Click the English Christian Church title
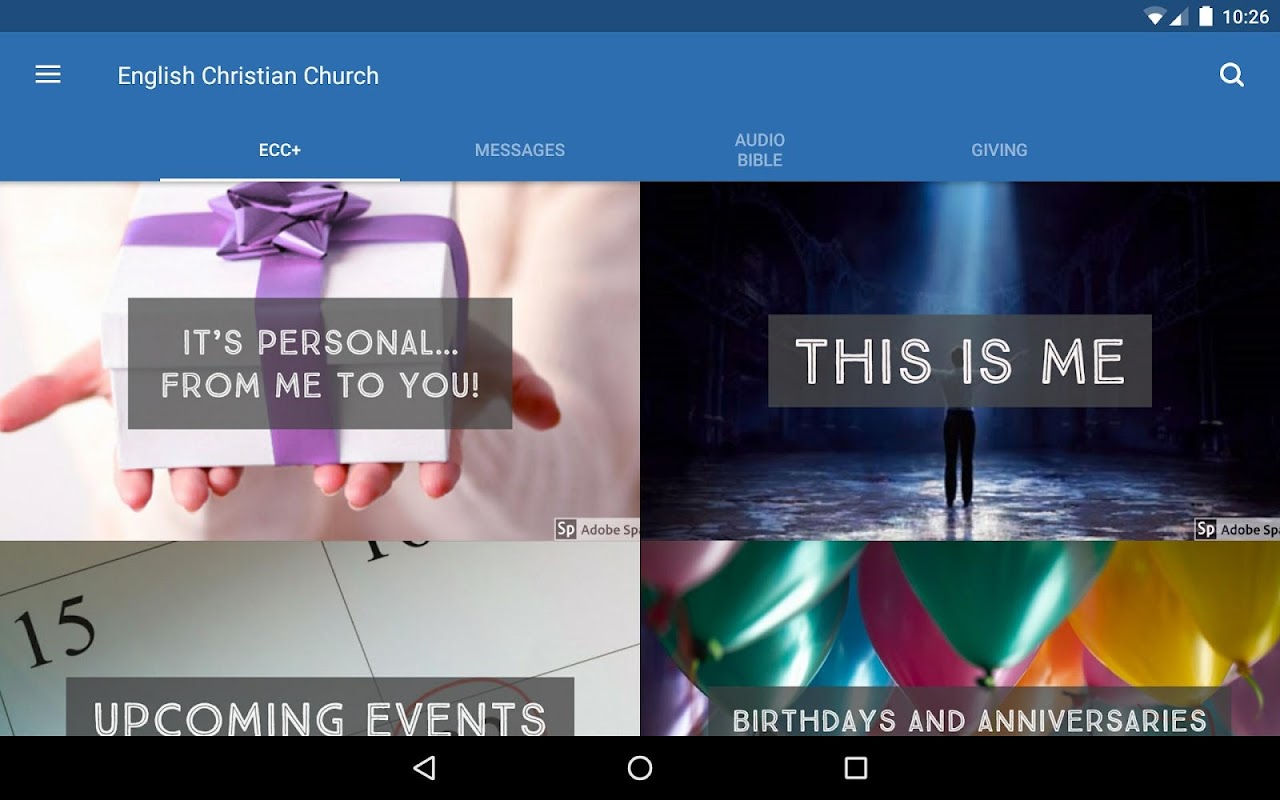The width and height of the screenshot is (1280, 800). click(x=248, y=76)
